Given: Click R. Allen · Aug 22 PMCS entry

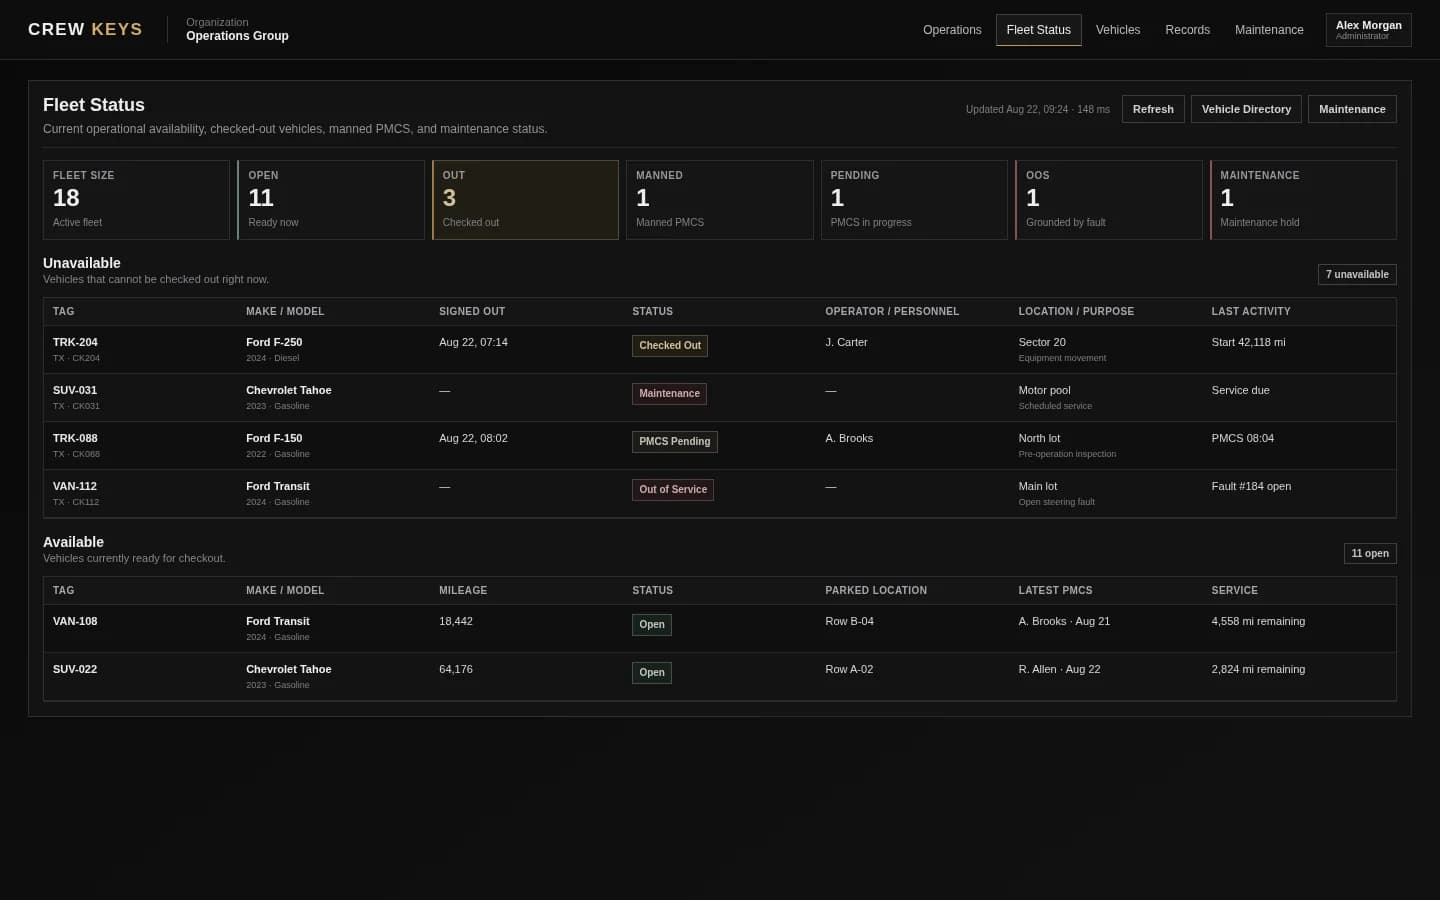Looking at the screenshot, I should tap(1059, 669).
